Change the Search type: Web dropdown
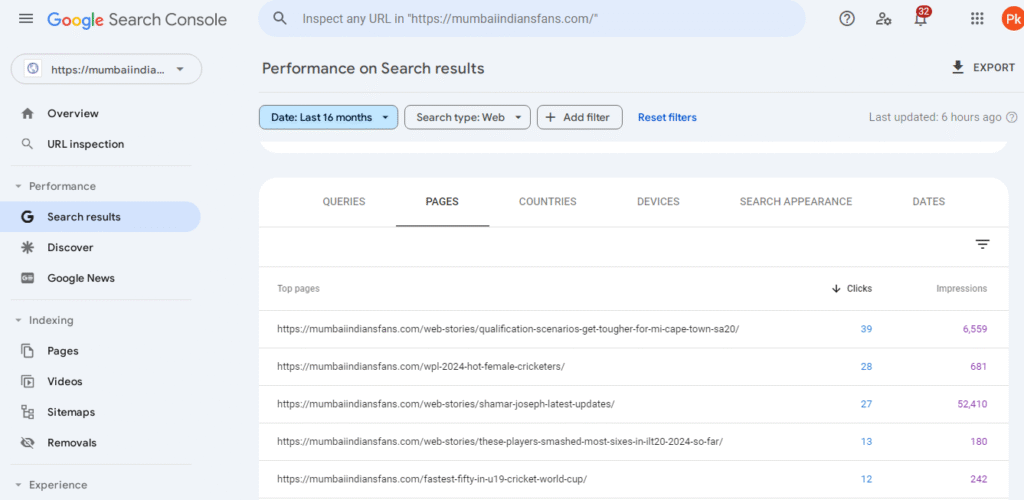The image size is (1024, 500). click(x=466, y=117)
